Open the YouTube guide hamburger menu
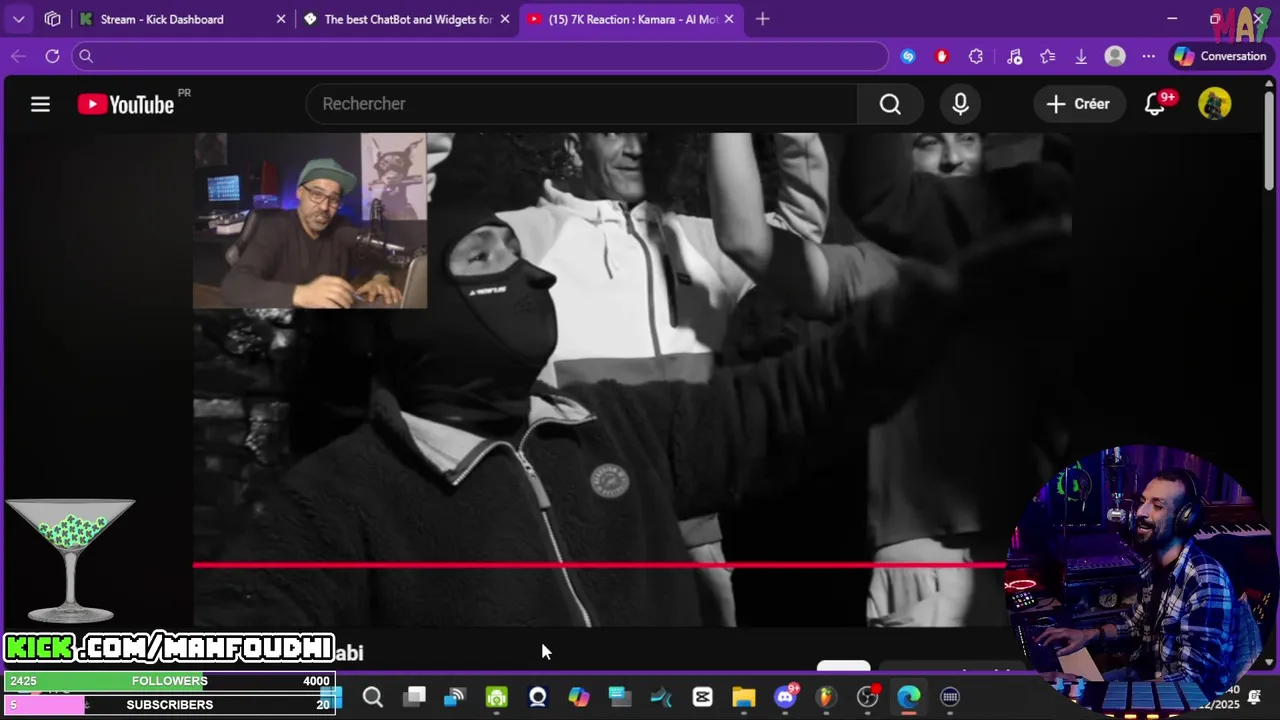This screenshot has width=1280, height=720. (40, 104)
